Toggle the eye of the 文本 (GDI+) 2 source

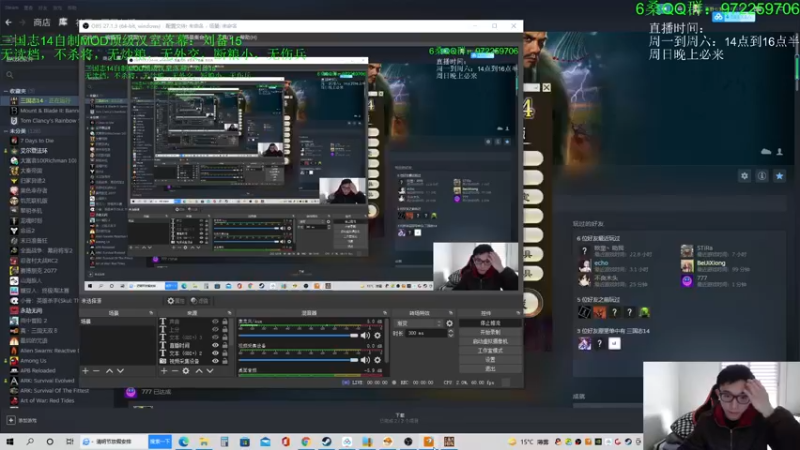[x=215, y=353]
